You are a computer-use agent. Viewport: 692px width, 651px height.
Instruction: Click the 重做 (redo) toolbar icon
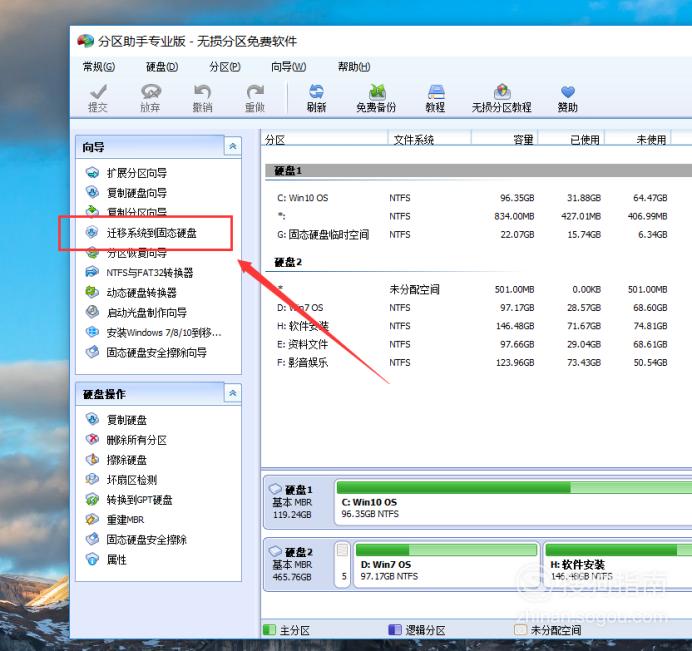point(255,98)
